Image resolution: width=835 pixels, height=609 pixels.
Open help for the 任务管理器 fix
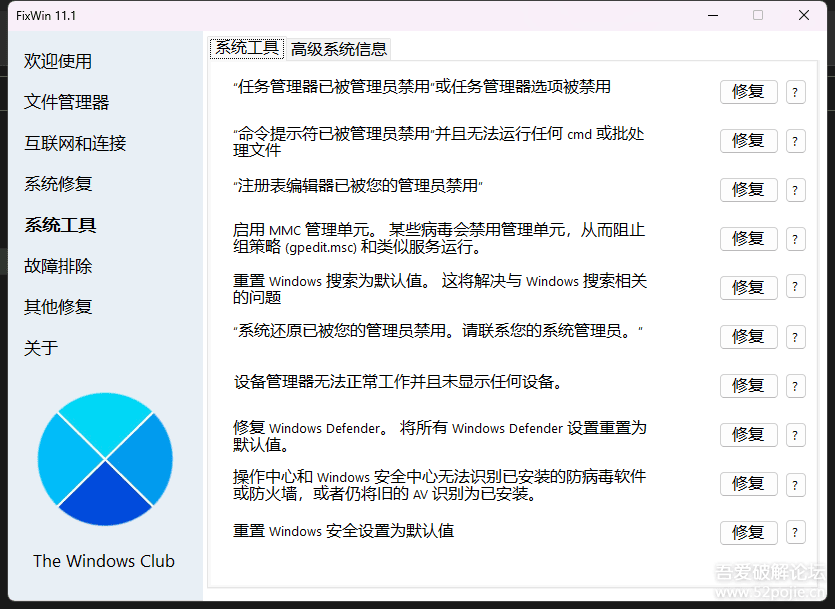click(795, 91)
